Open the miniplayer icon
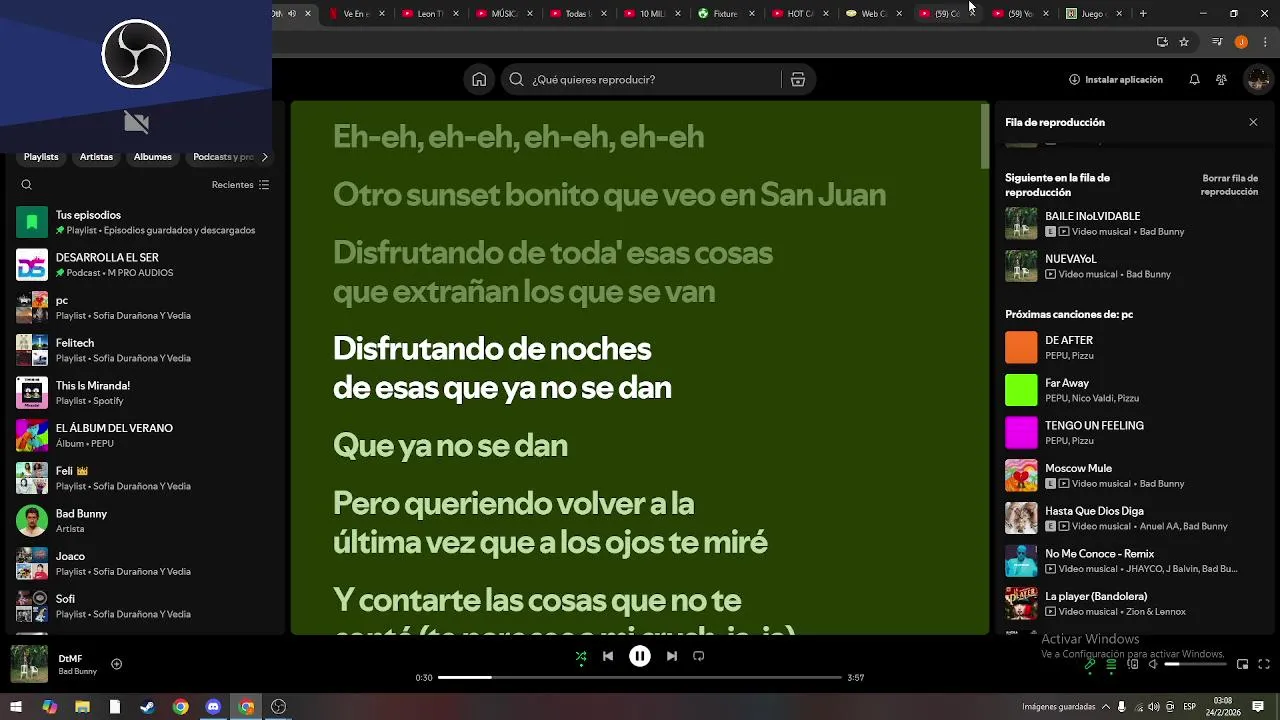Image resolution: width=1280 pixels, height=720 pixels. point(1242,664)
